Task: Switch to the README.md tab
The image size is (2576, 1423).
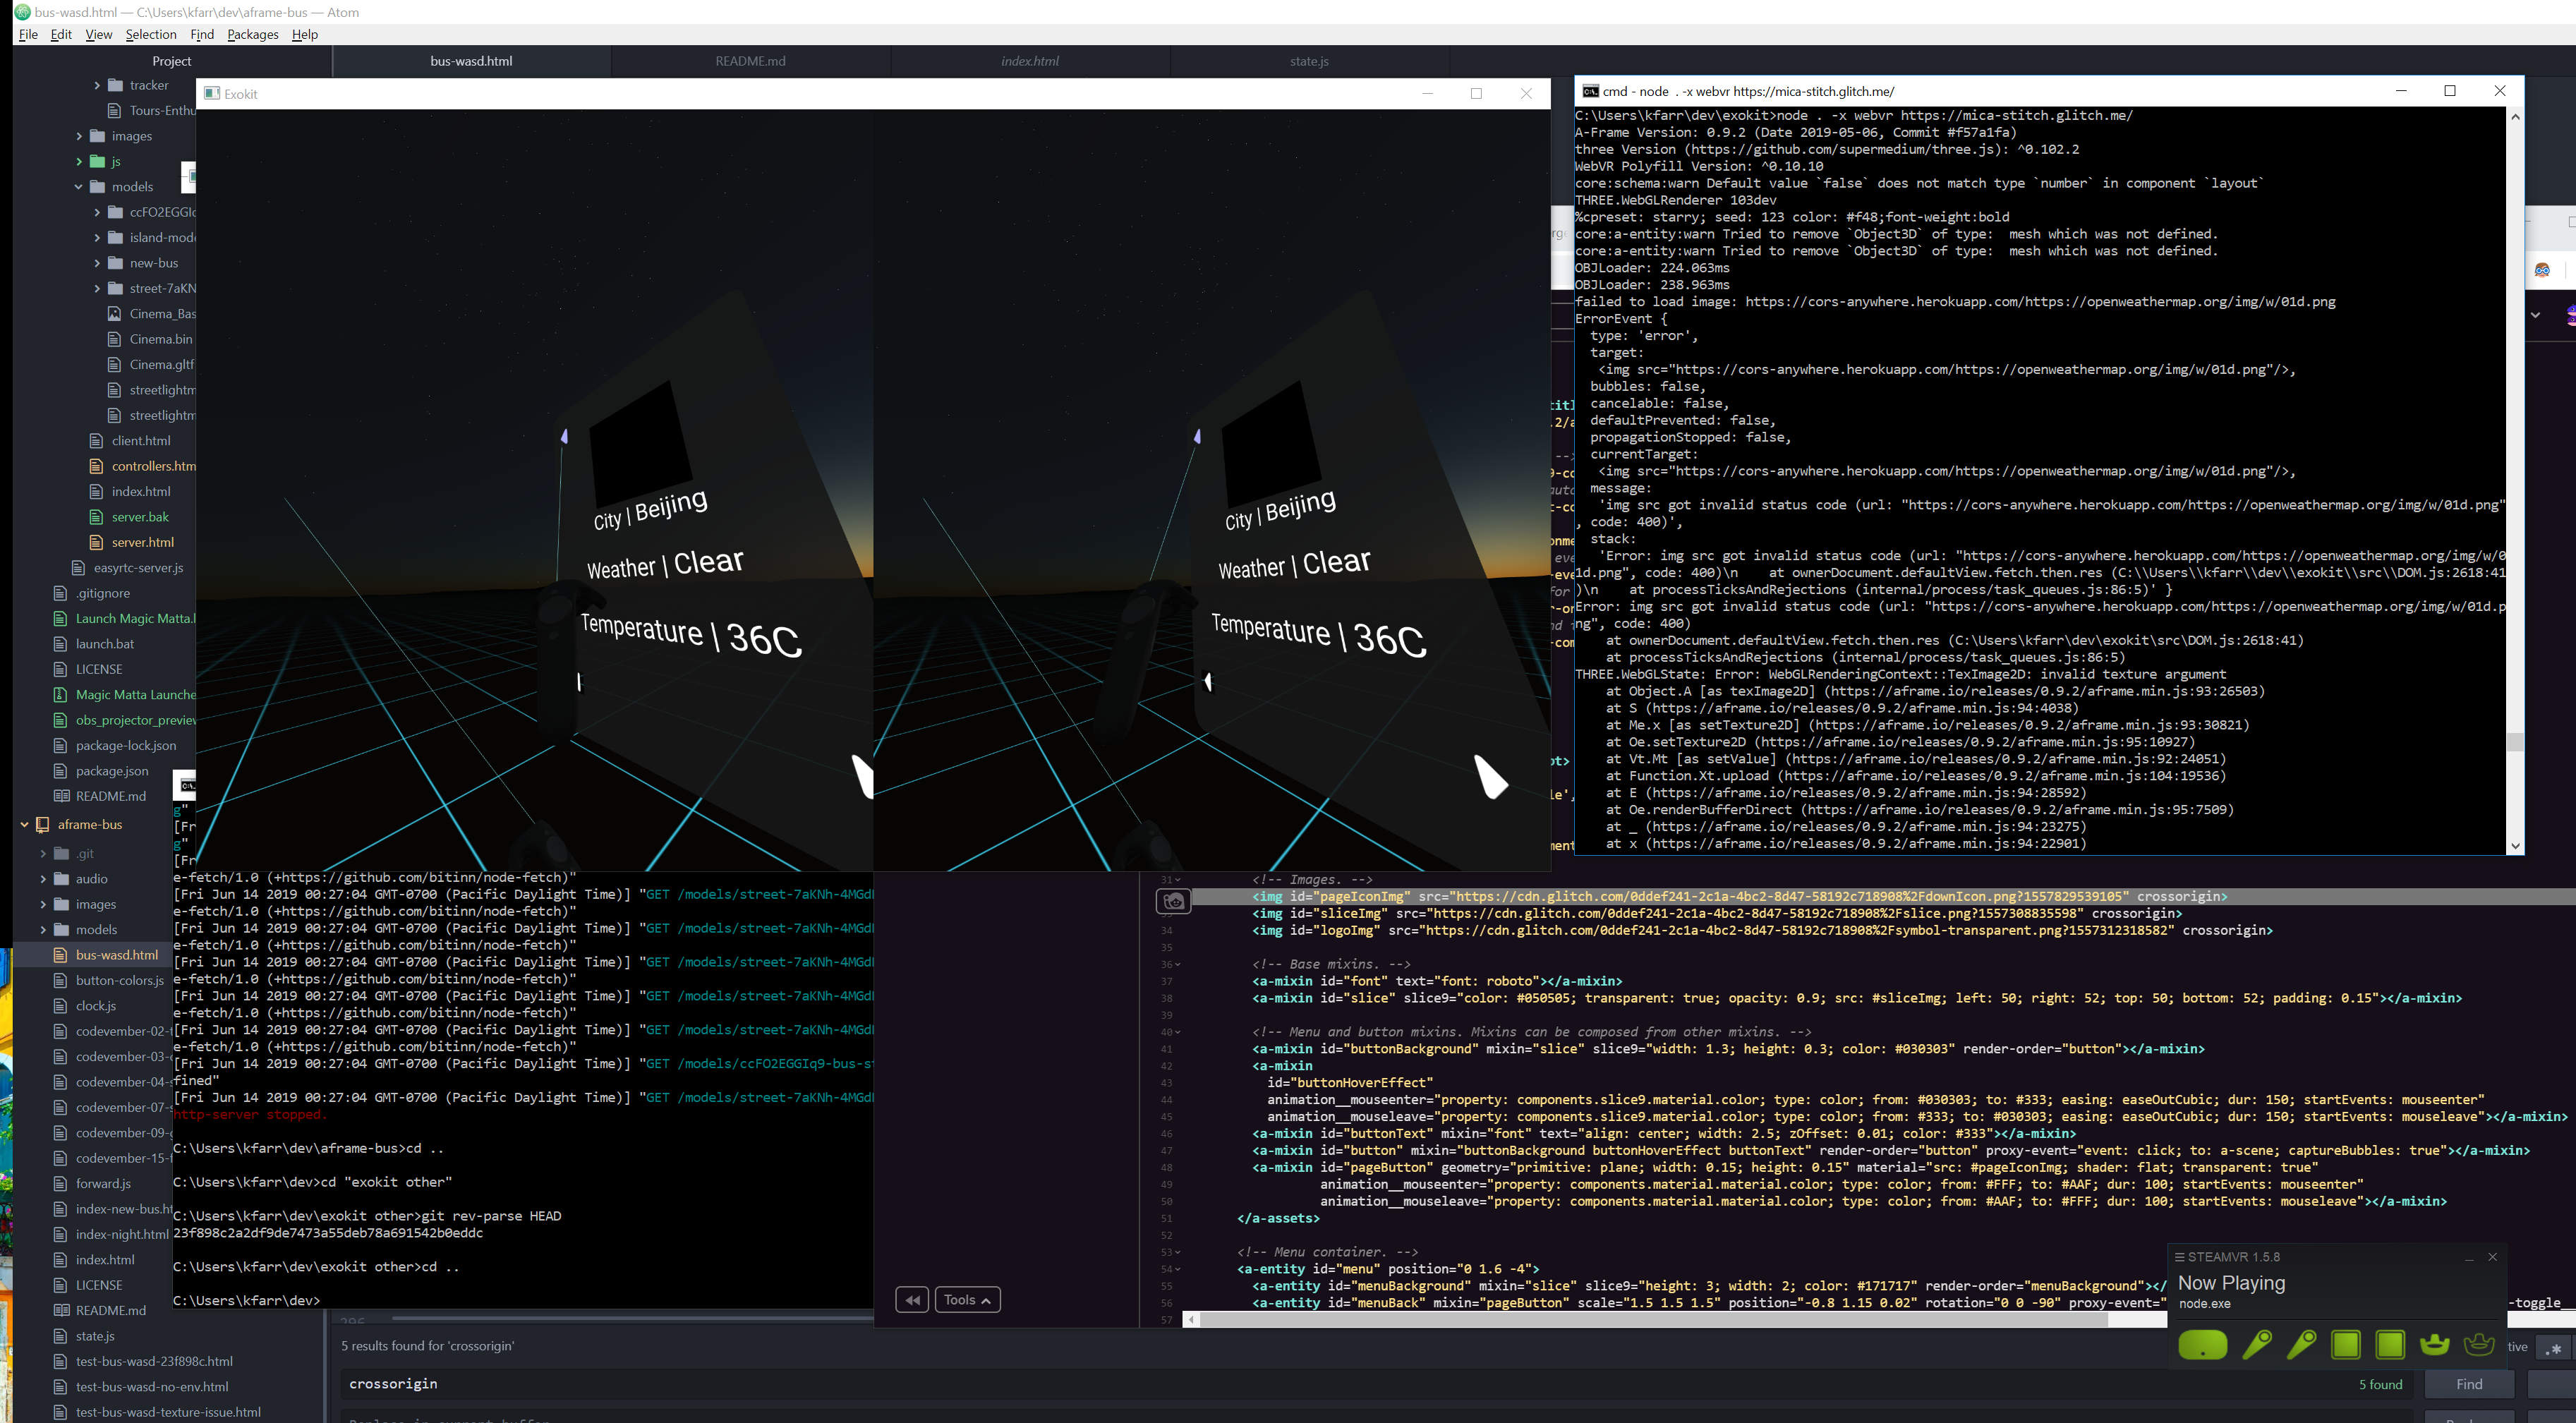Action: 750,61
